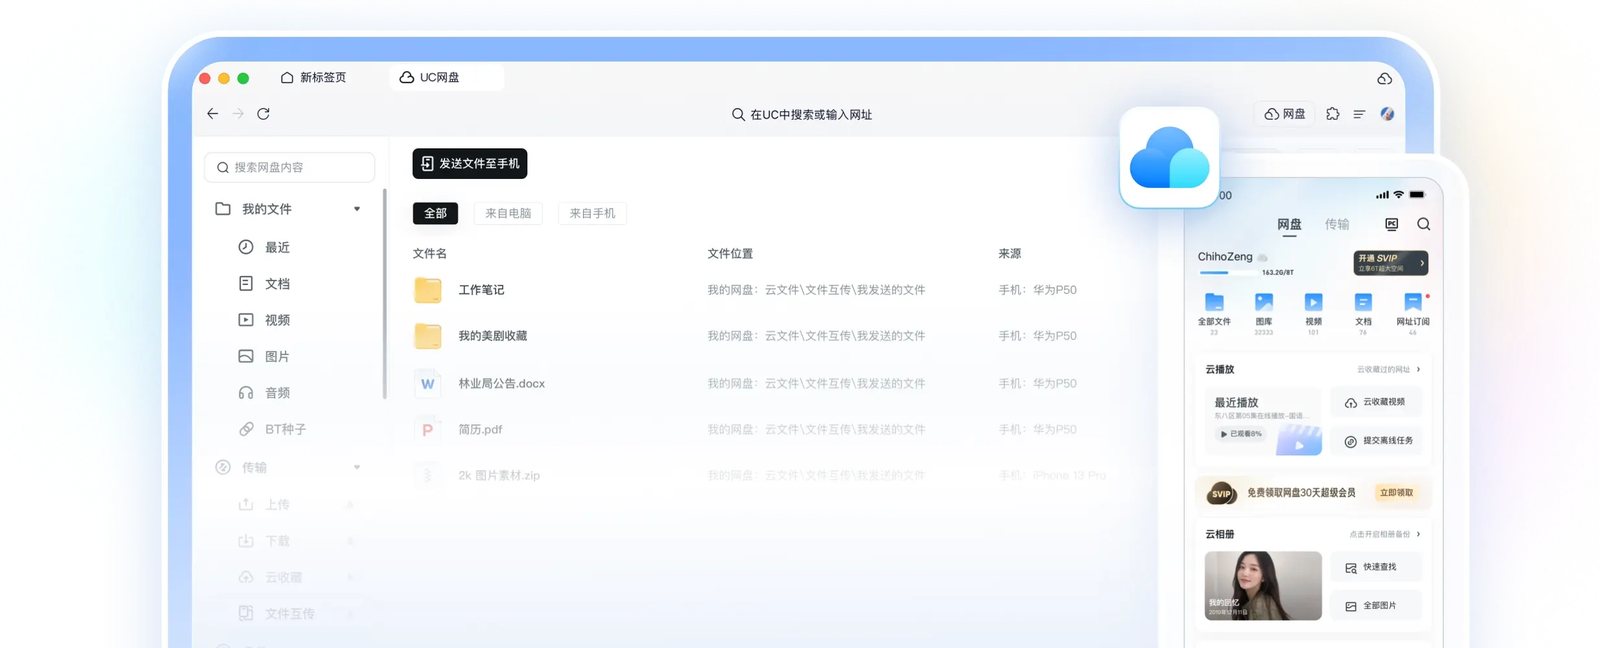Viewport: 1600px width, 648px height.
Task: Click the user avatar icon in toolbar
Action: [x=1387, y=114]
